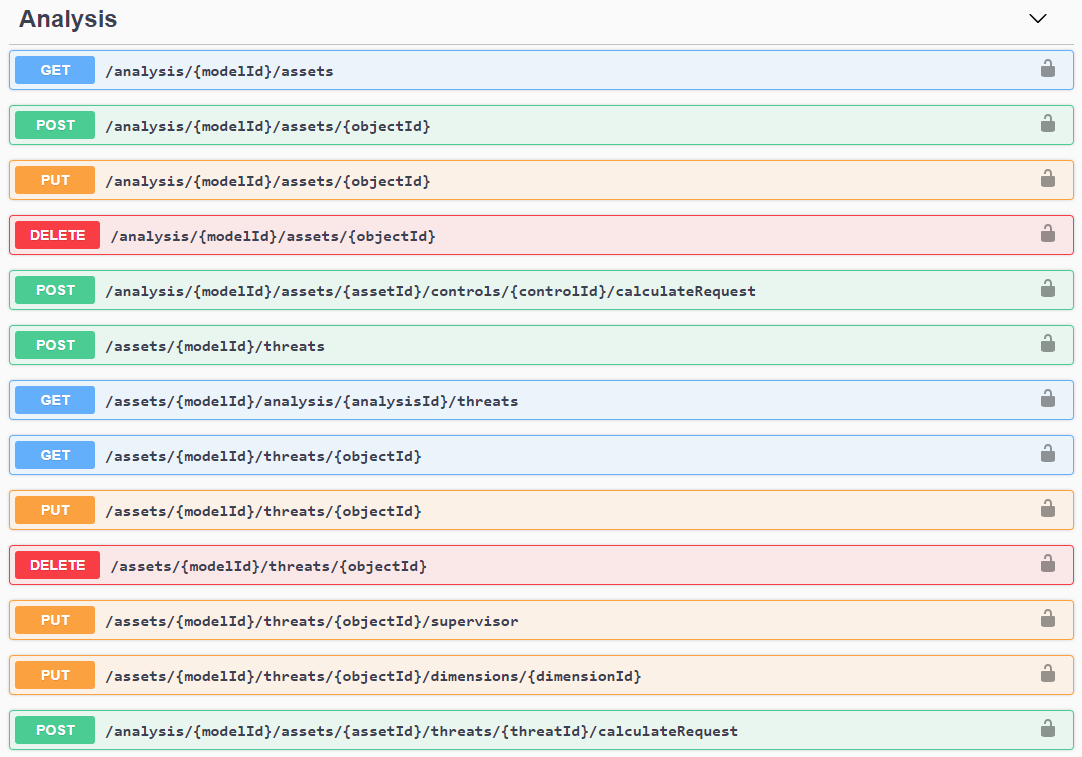Screen dimensions: 1082x757
Task: Click lock icon on controls calculateRequest row
Action: click(1047, 289)
